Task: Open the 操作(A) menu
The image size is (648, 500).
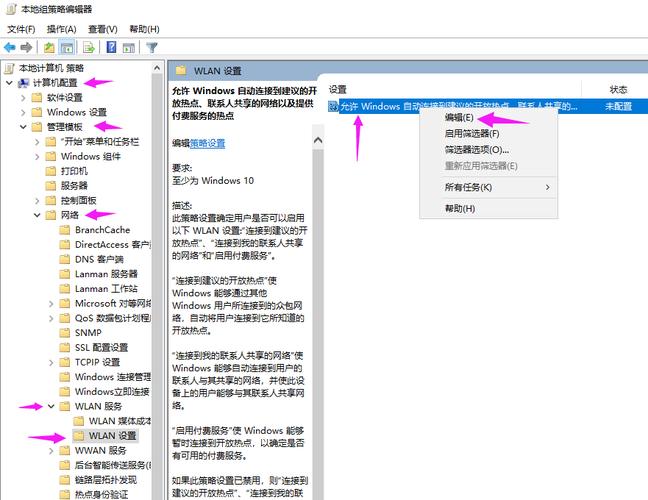Action: click(62, 29)
